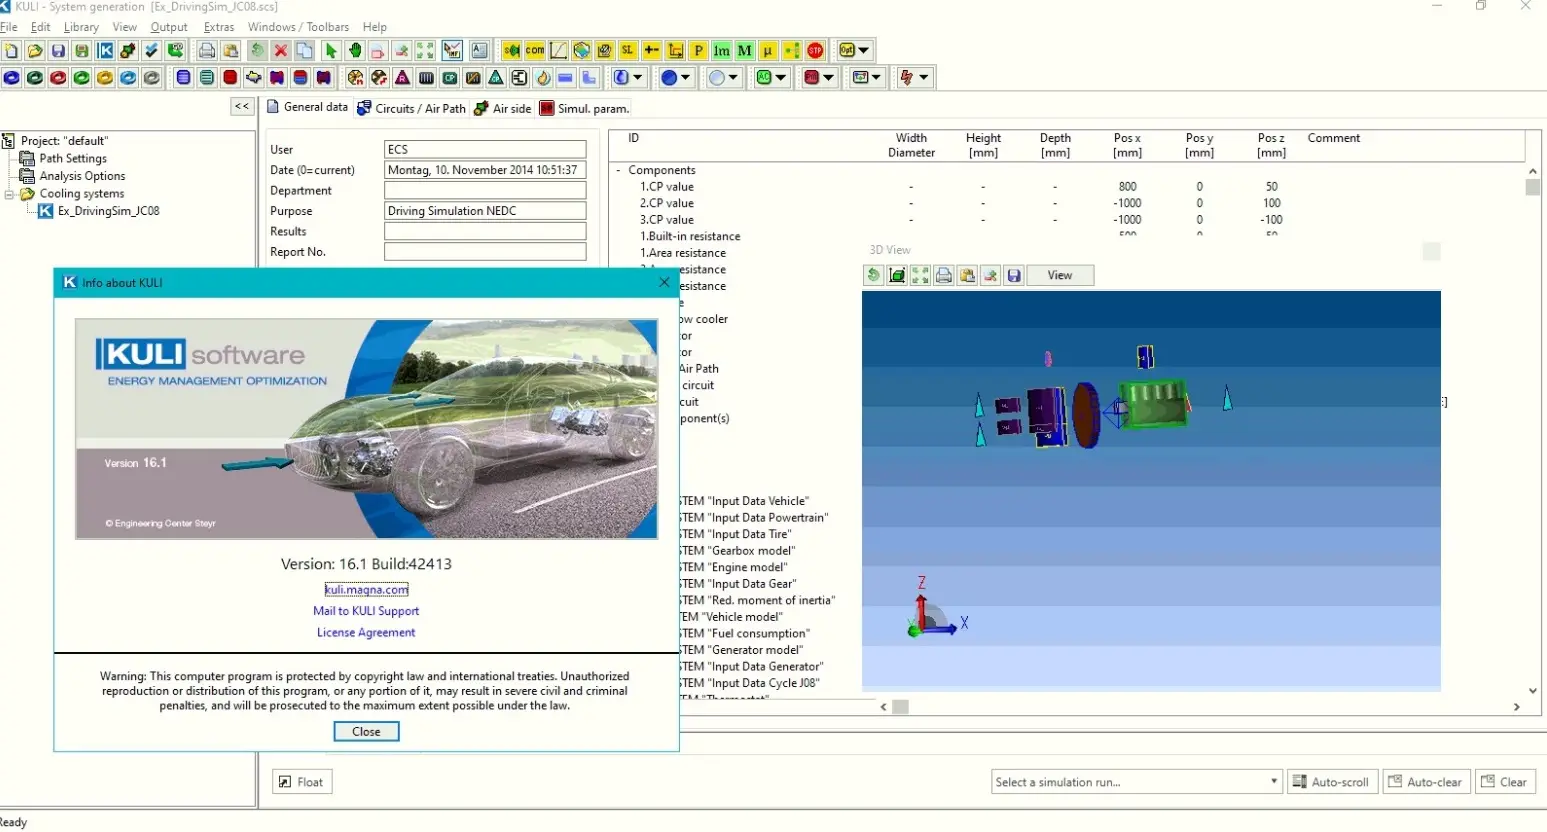Screen dimensions: 1547x832
Task: Click the New file icon in toolbar
Action: 11,50
